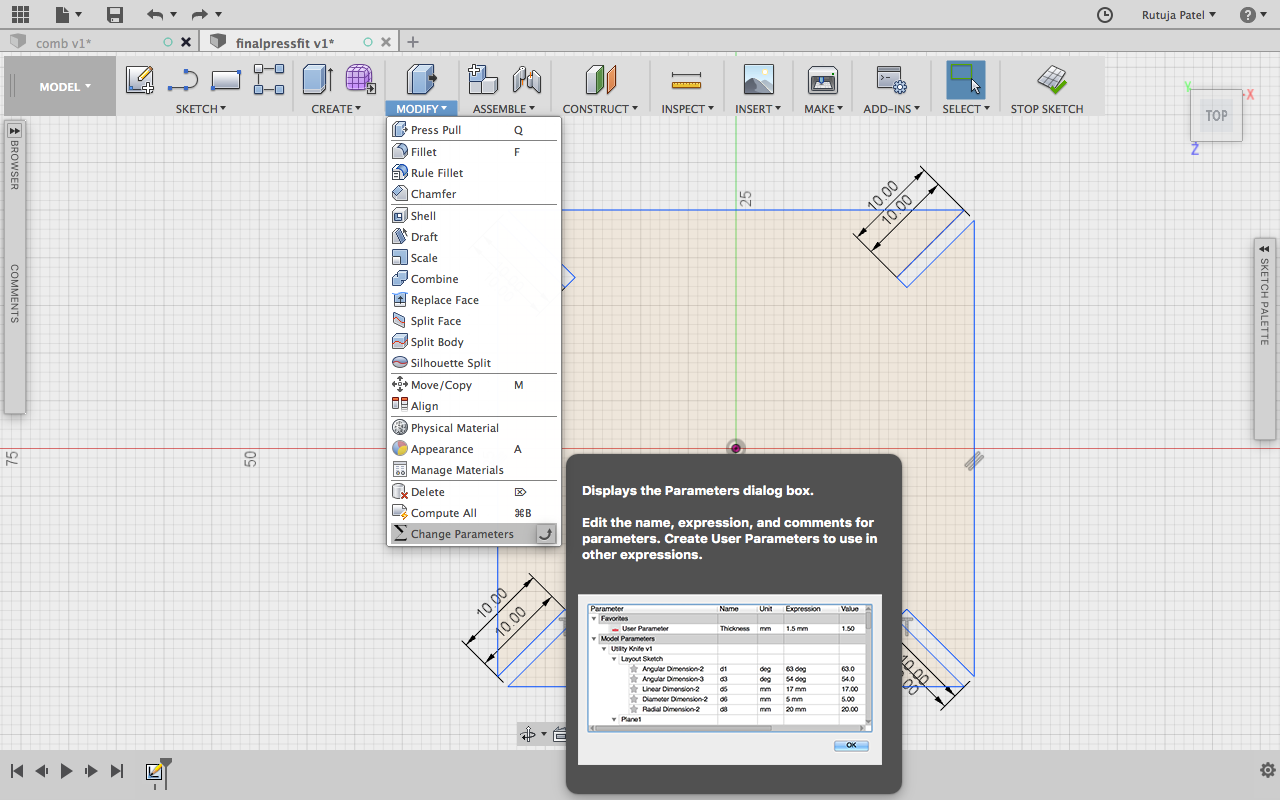
Task: Save the document with floppy icon
Action: pos(115,15)
